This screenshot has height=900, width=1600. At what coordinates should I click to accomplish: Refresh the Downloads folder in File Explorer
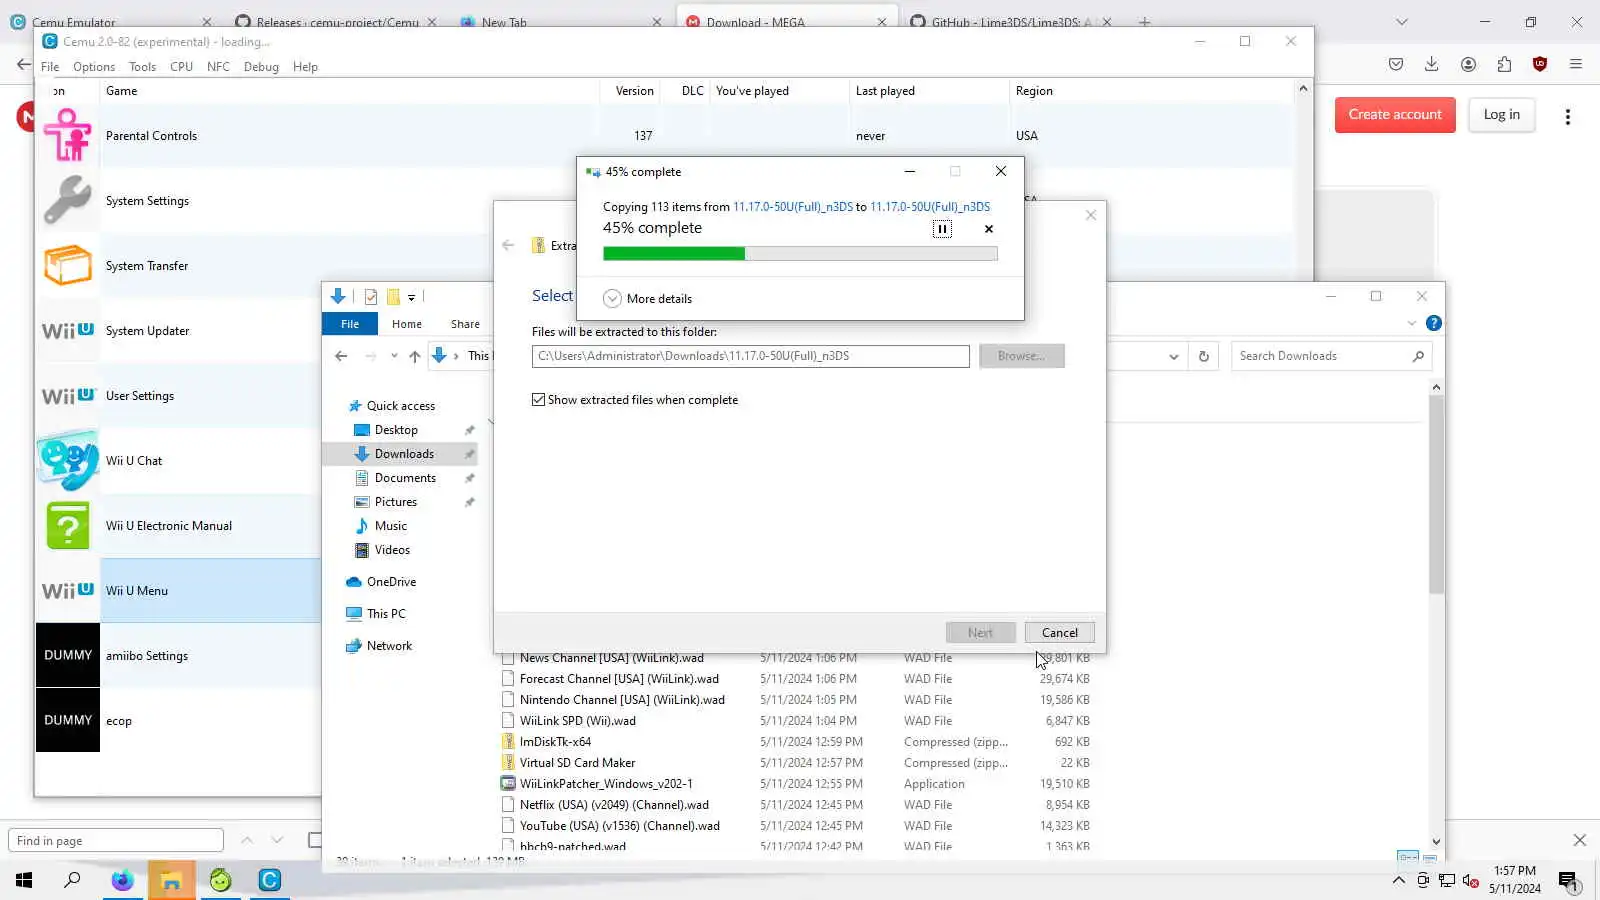click(1204, 356)
